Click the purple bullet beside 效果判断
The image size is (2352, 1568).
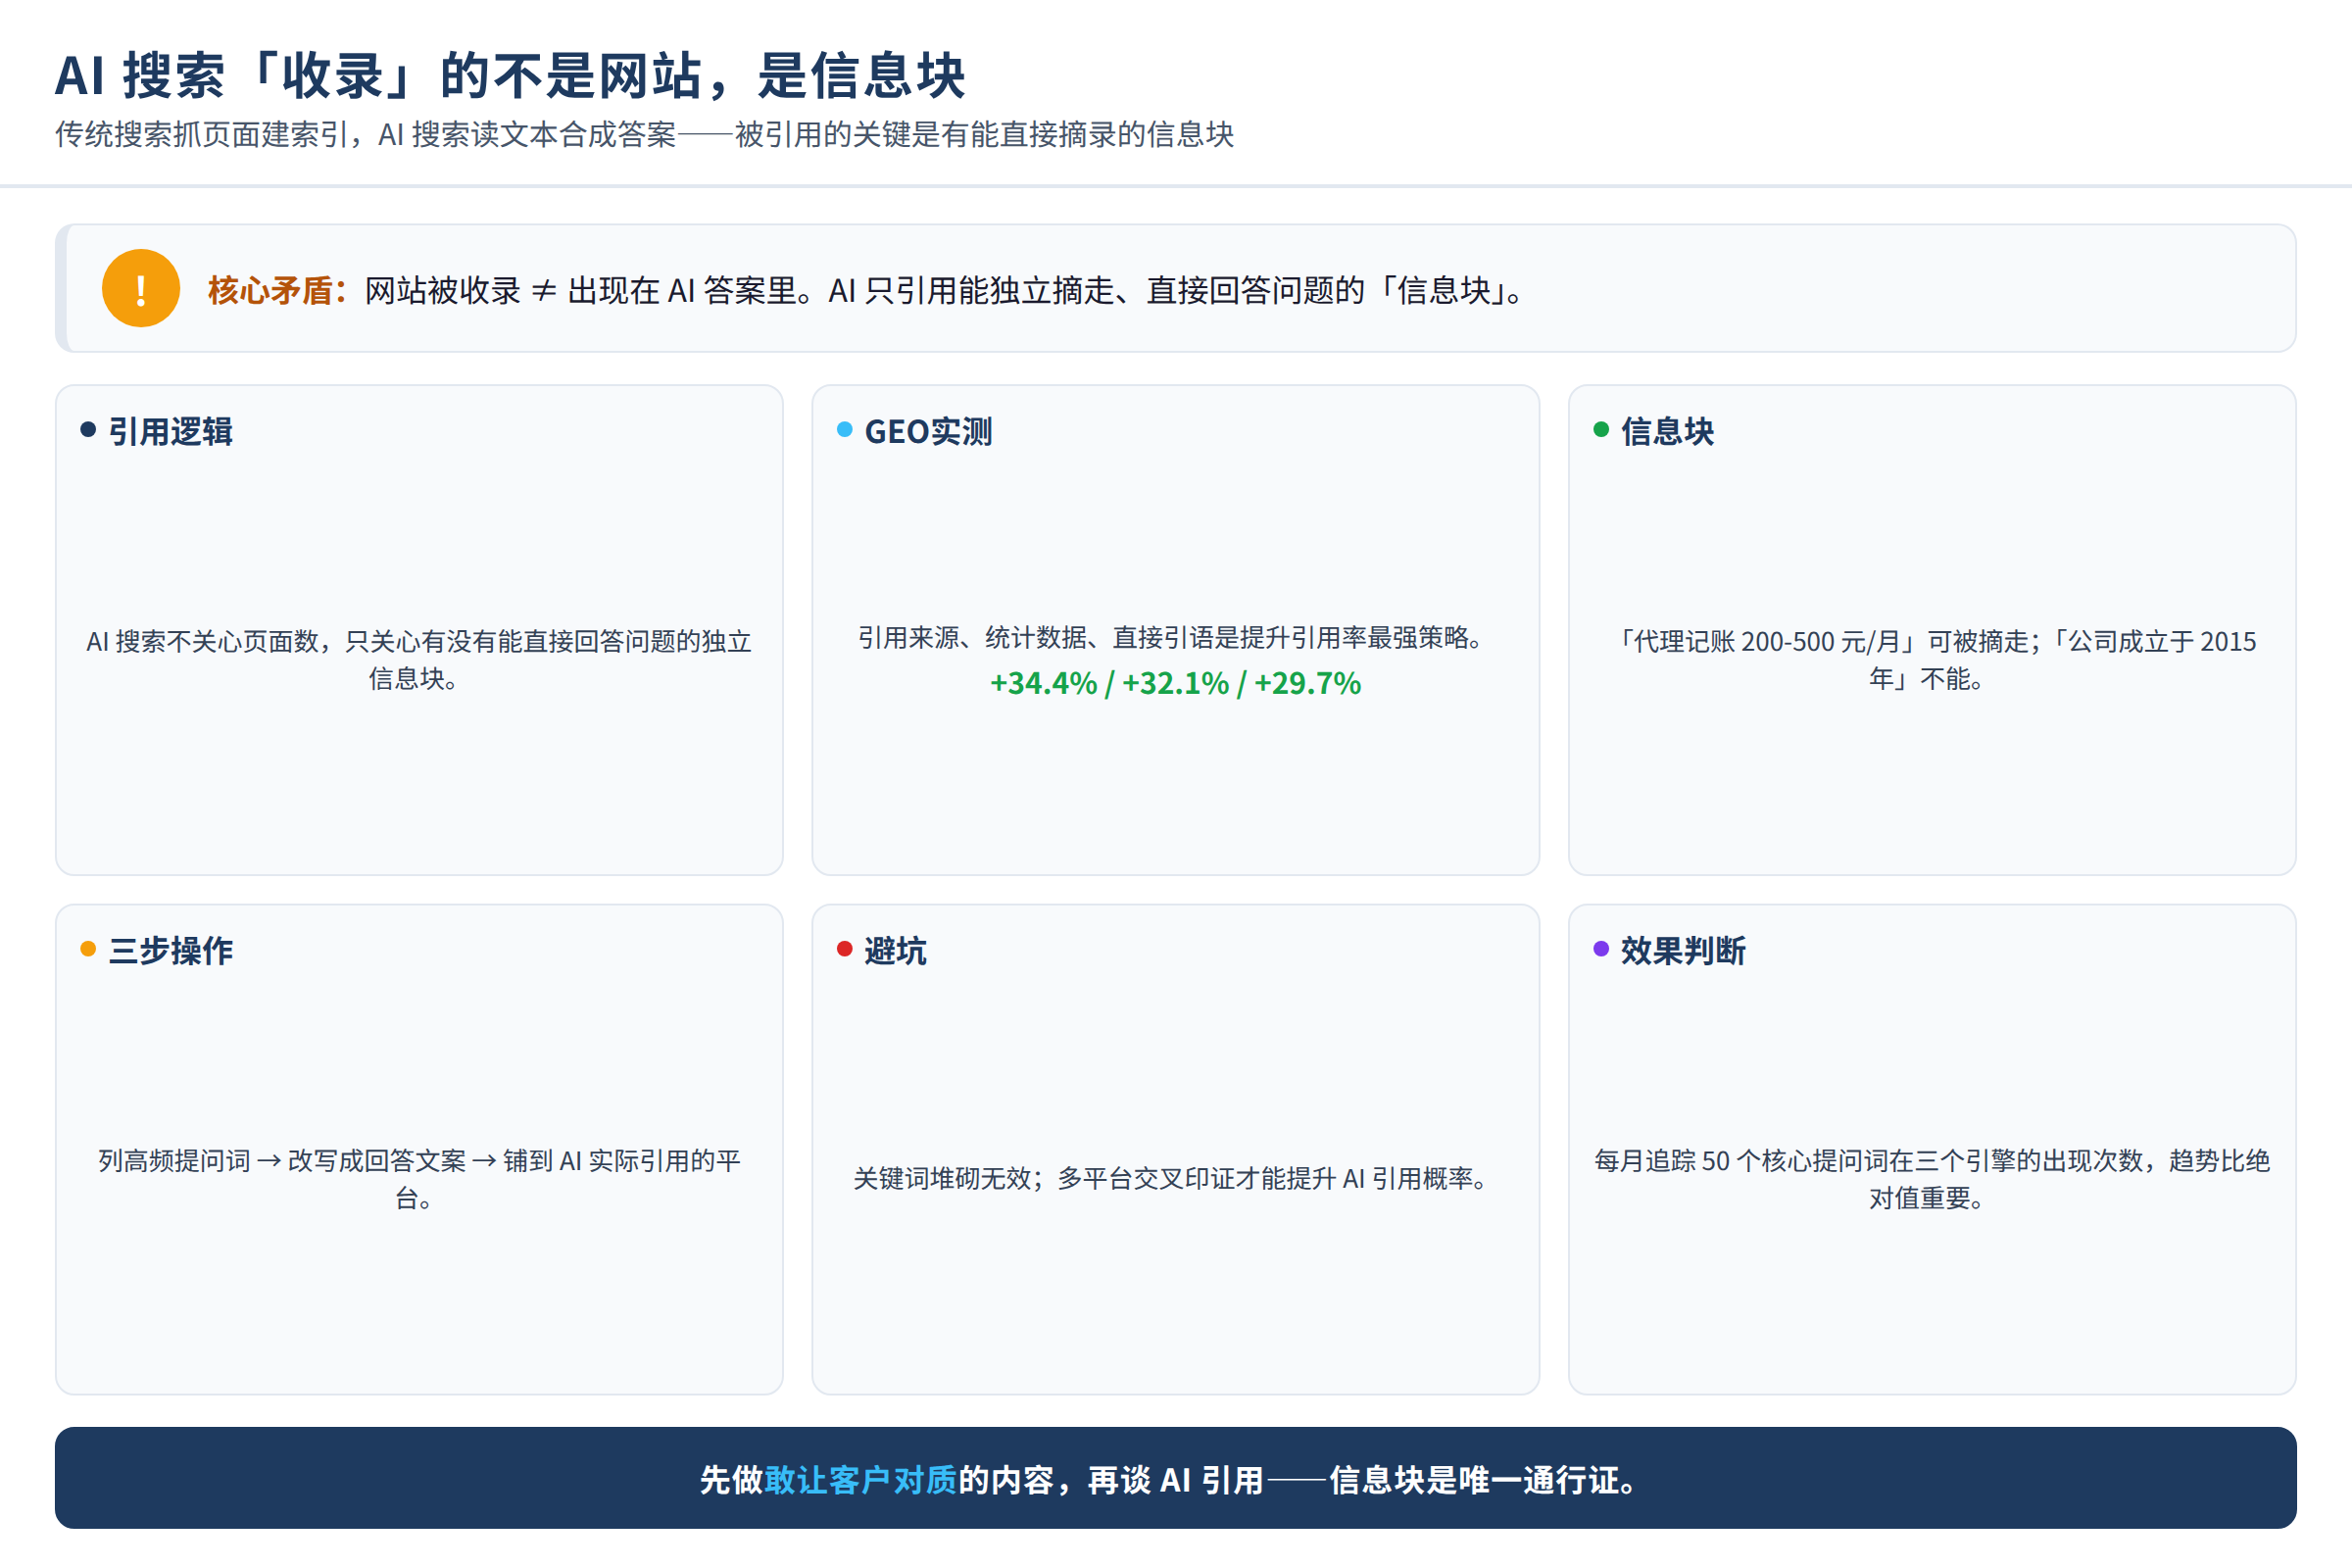pos(1601,949)
